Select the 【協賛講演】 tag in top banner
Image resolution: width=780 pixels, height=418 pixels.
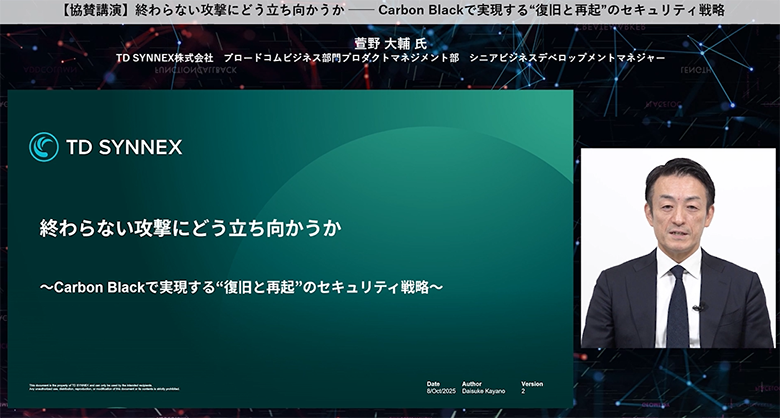(x=93, y=10)
